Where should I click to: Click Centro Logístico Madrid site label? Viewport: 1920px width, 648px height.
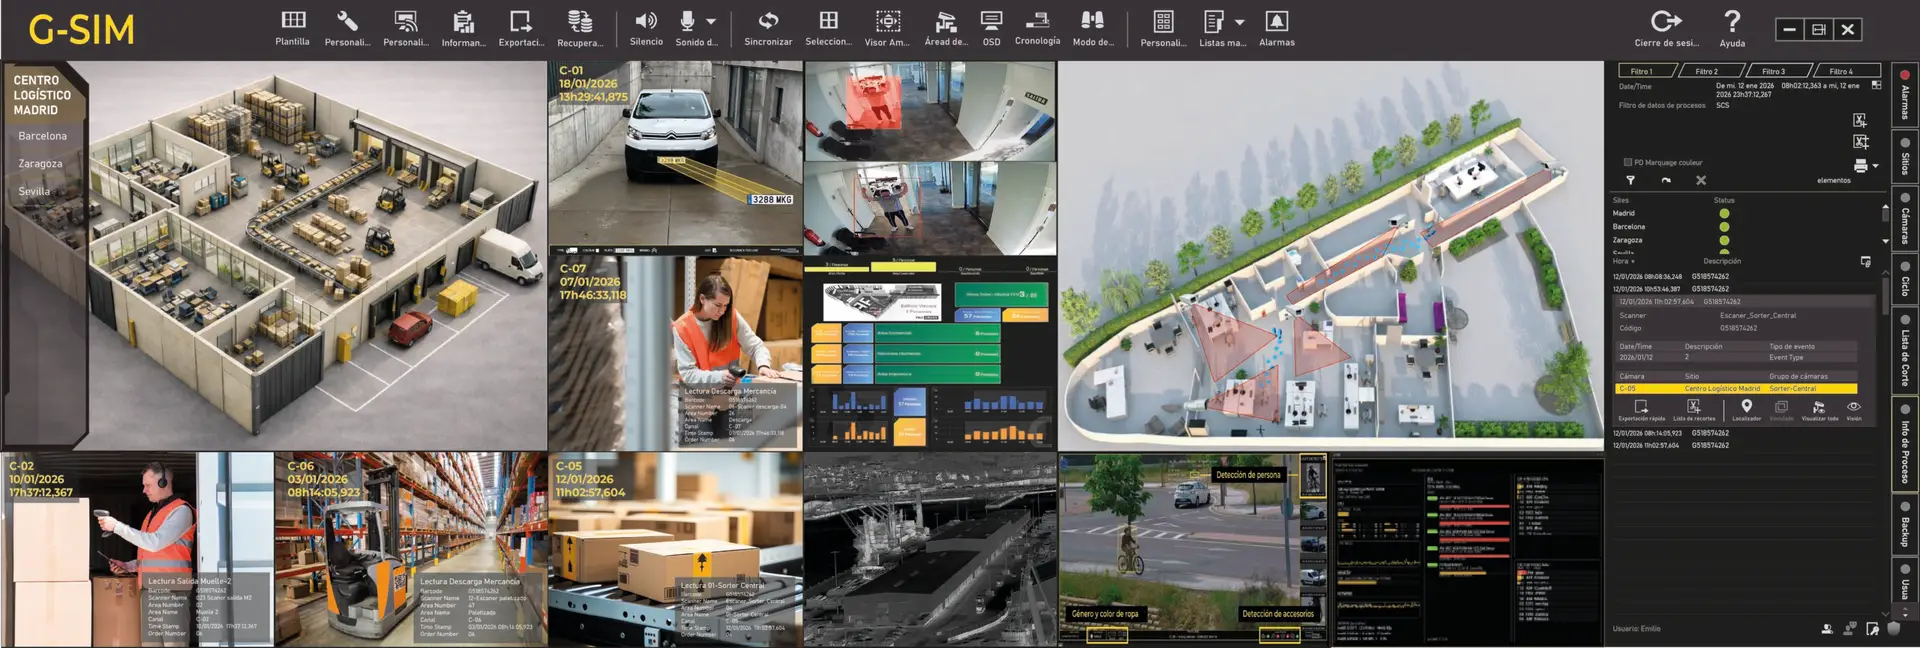pyautogui.click(x=42, y=95)
